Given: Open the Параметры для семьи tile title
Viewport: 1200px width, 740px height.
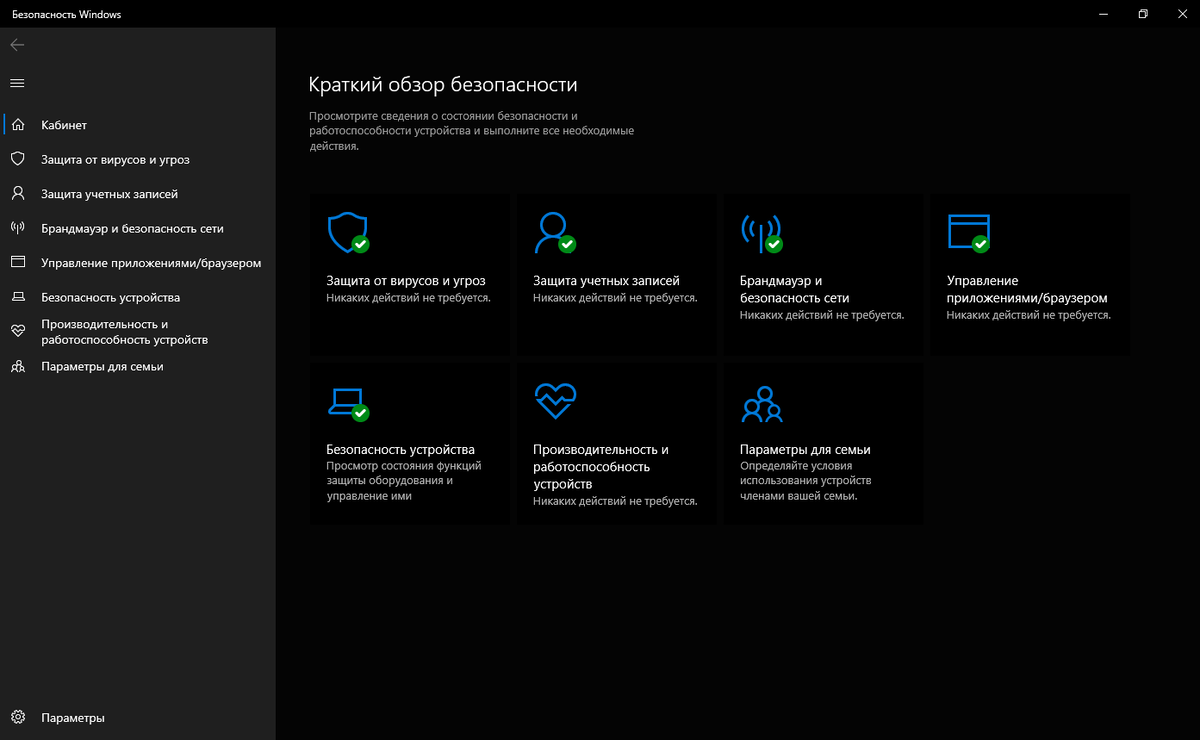Looking at the screenshot, I should point(805,449).
